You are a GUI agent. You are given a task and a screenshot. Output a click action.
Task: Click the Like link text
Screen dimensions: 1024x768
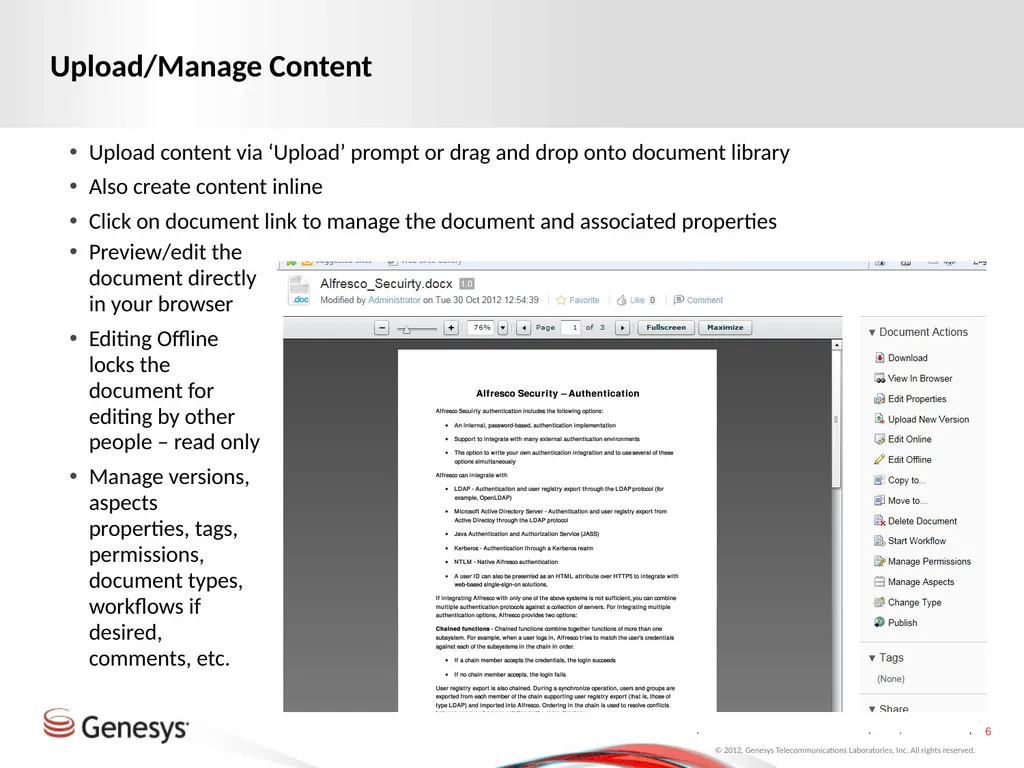pos(637,300)
